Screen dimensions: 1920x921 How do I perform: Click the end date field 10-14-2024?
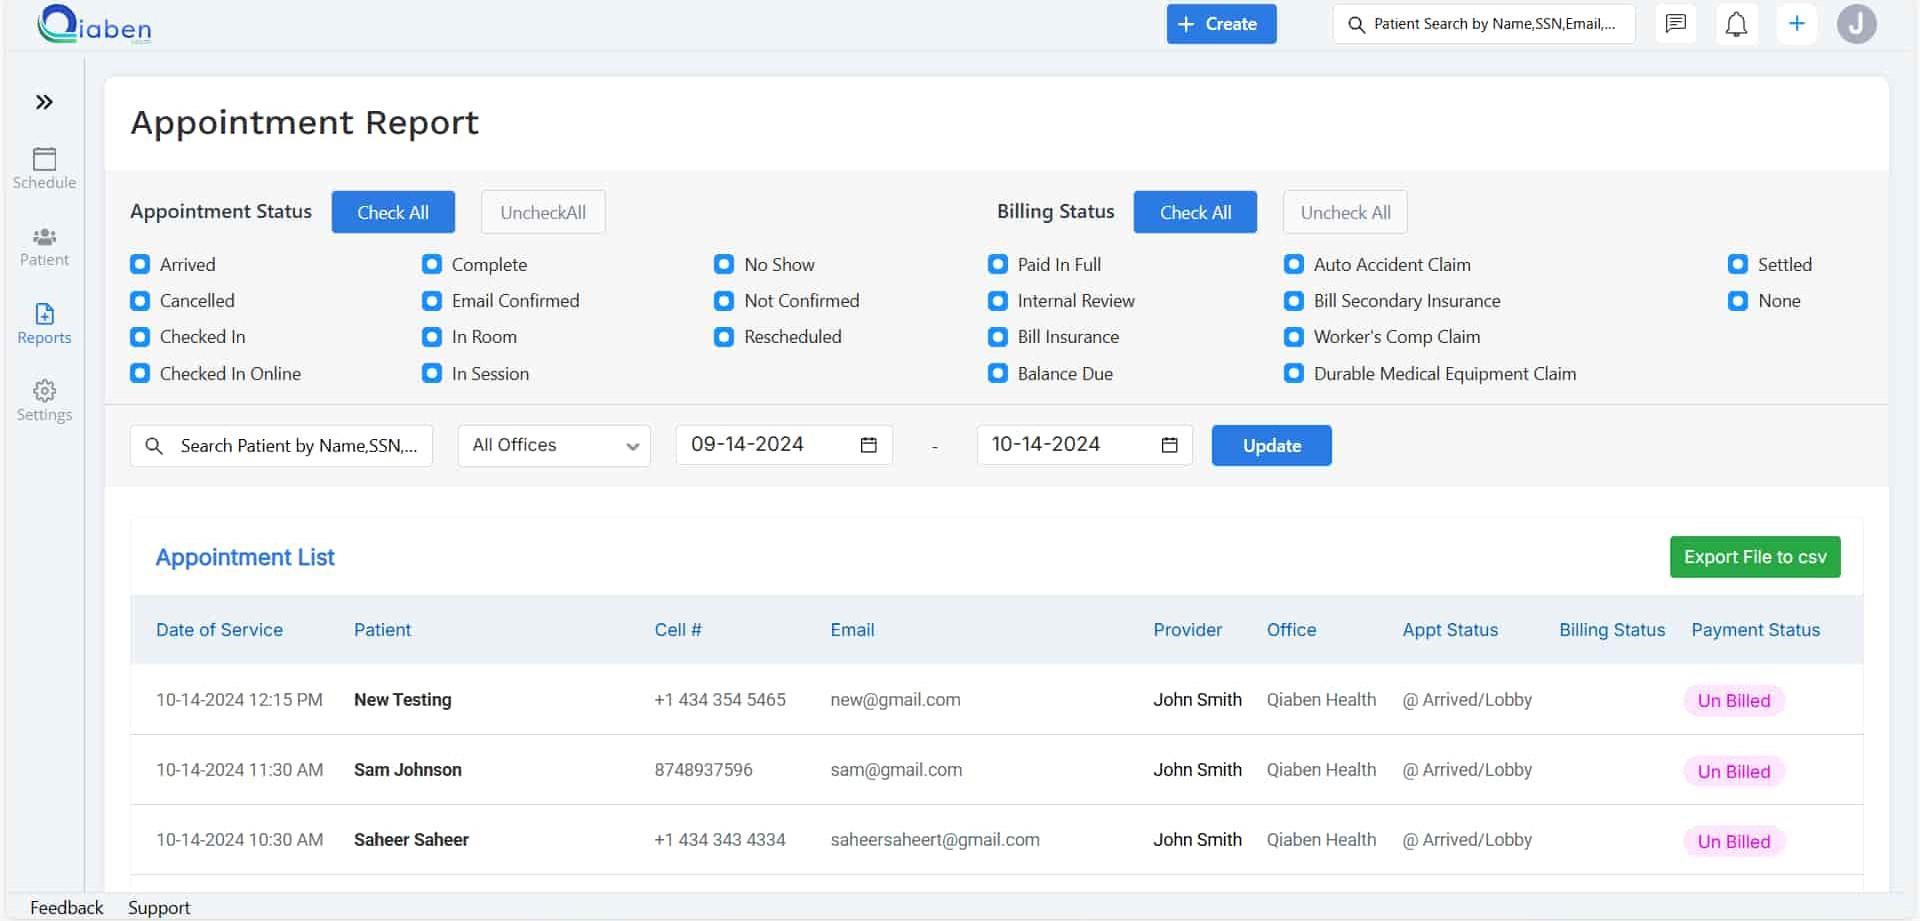click(x=1084, y=445)
